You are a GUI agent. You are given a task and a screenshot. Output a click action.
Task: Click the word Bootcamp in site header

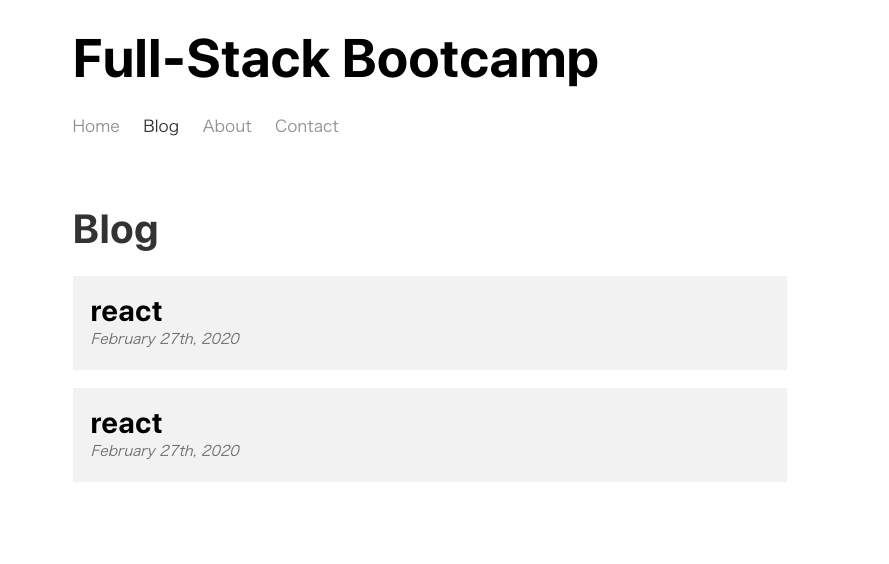point(470,60)
